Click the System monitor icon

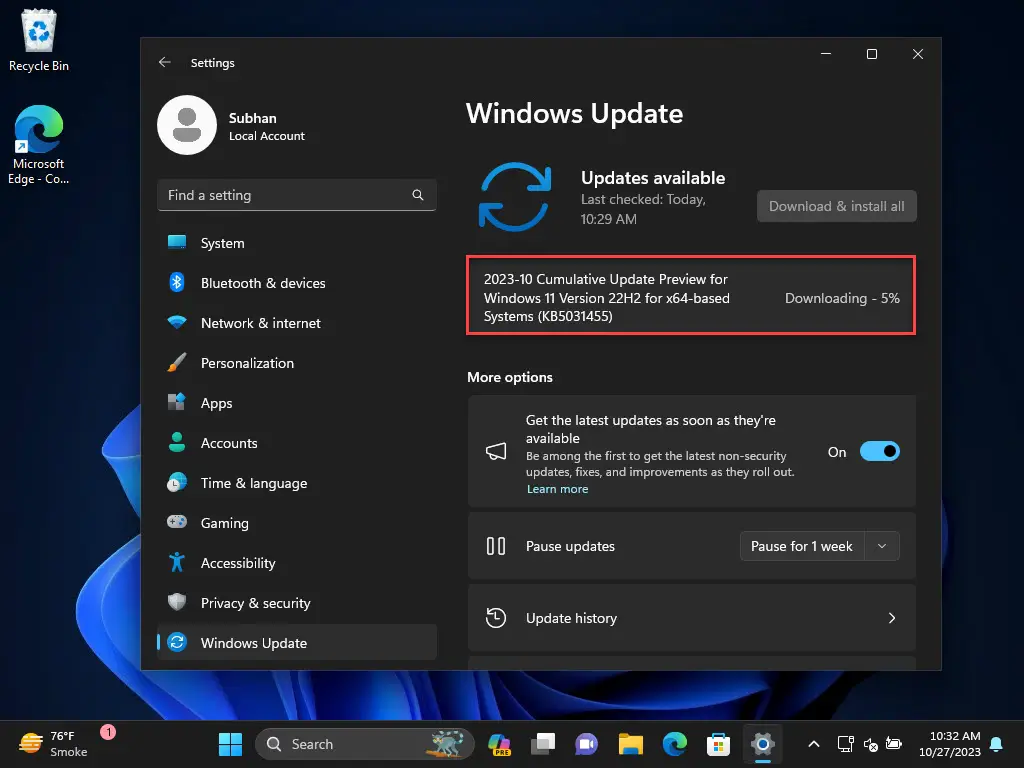click(177, 242)
